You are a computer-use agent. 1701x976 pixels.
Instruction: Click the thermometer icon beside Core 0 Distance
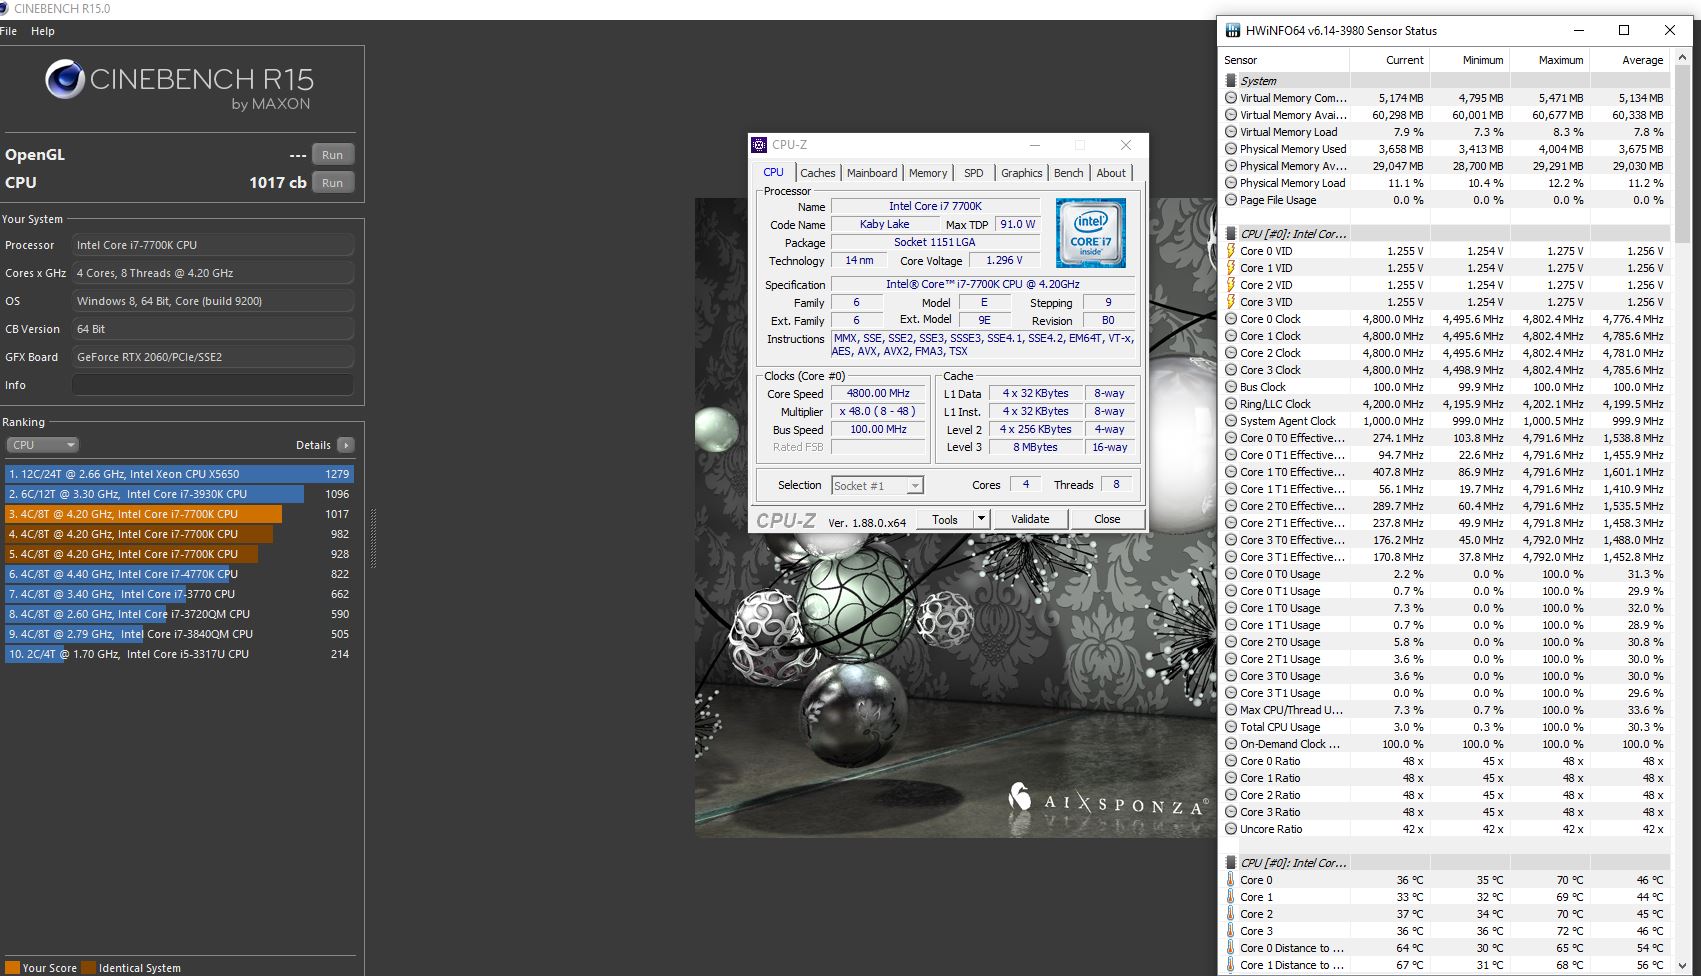click(x=1231, y=948)
